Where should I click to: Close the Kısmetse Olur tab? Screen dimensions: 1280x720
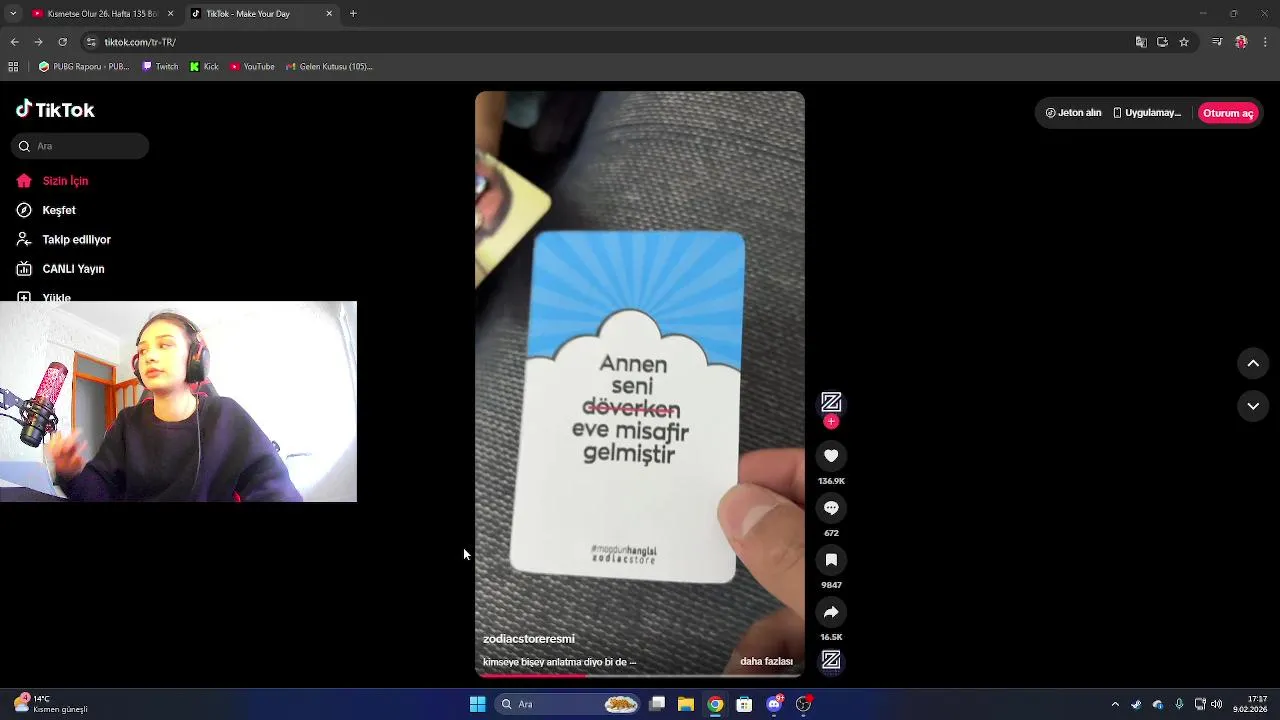coord(170,14)
